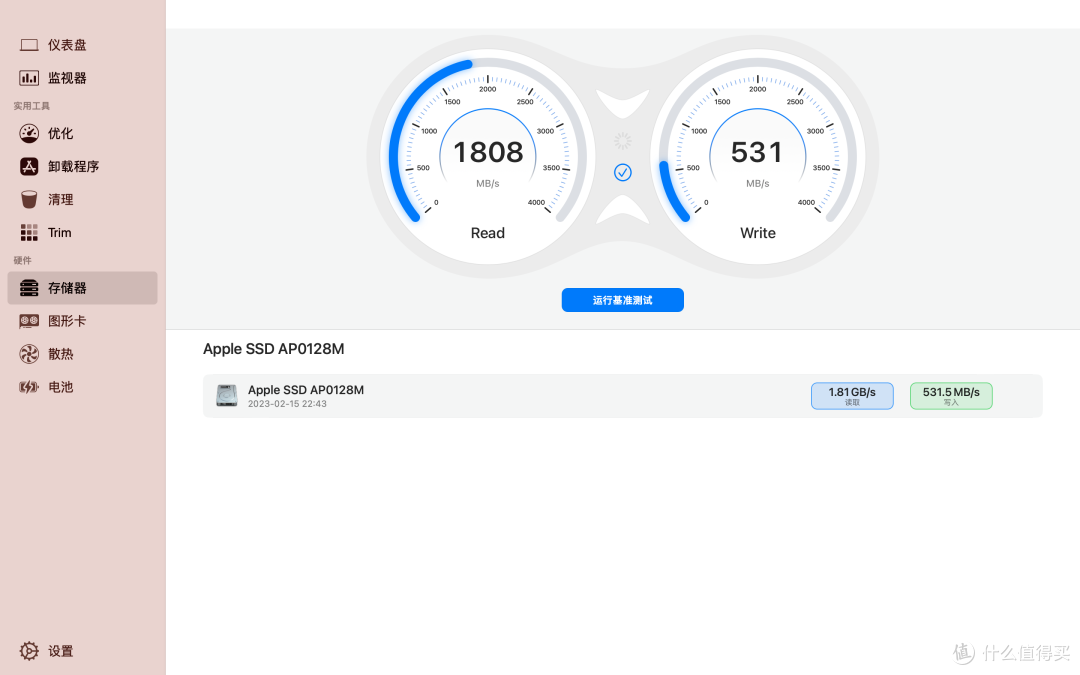Open the 图形卡 GPU icon
This screenshot has height=675, width=1080.
(x=29, y=320)
